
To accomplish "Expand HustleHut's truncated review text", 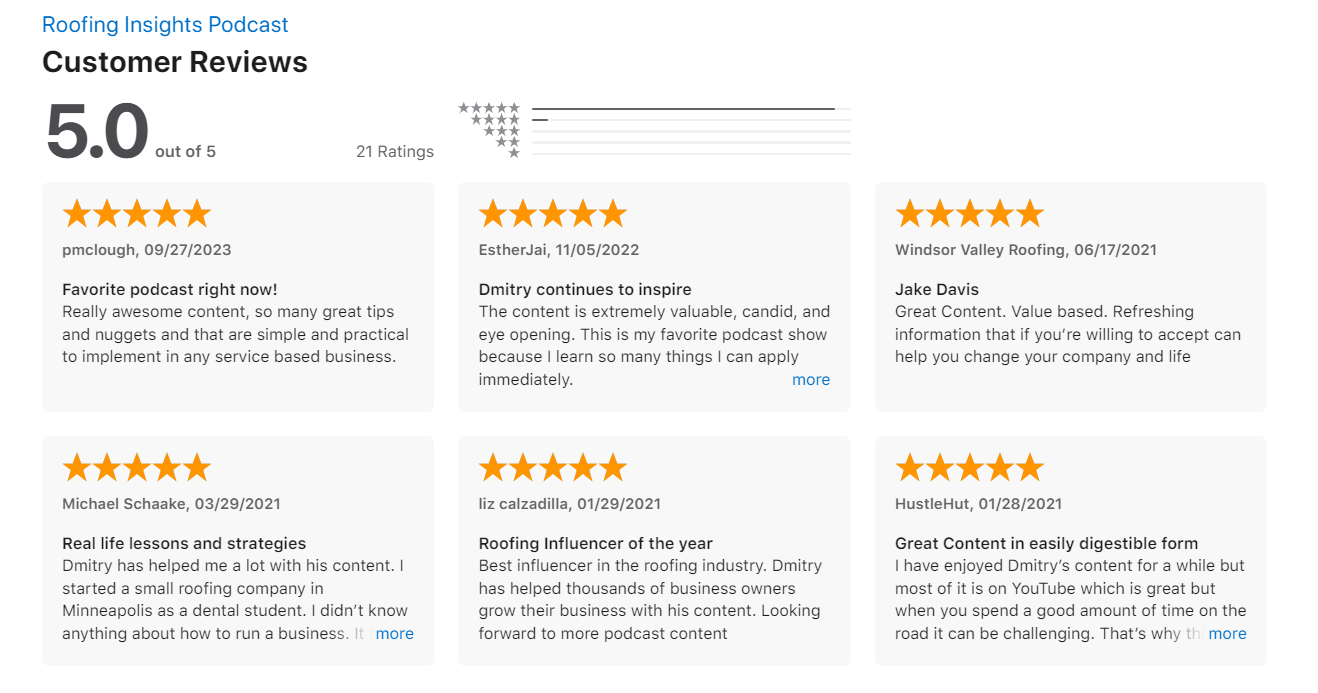I will pyautogui.click(x=1227, y=633).
